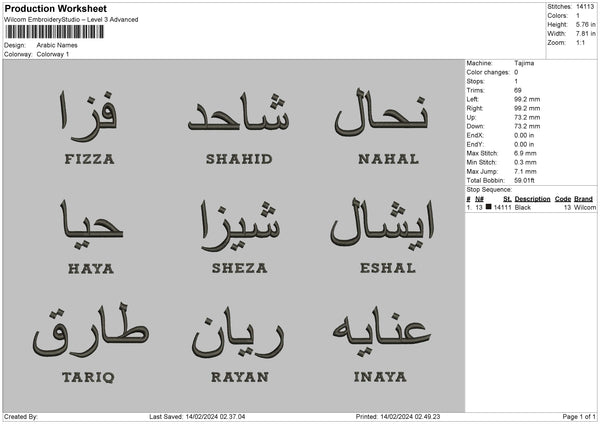Click the Colors value 1

[578, 16]
